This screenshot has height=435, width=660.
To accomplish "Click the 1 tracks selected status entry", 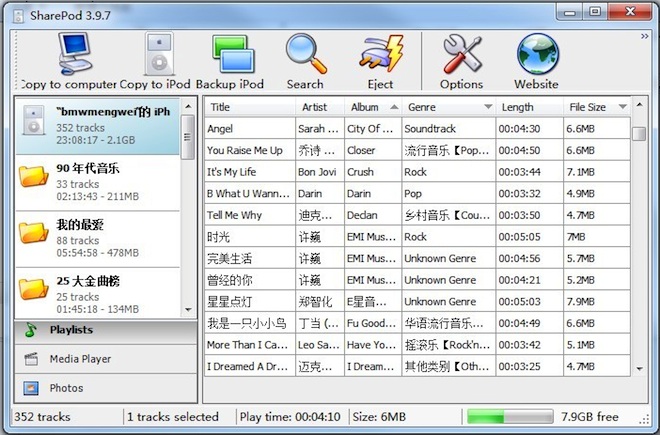I will click(x=173, y=417).
